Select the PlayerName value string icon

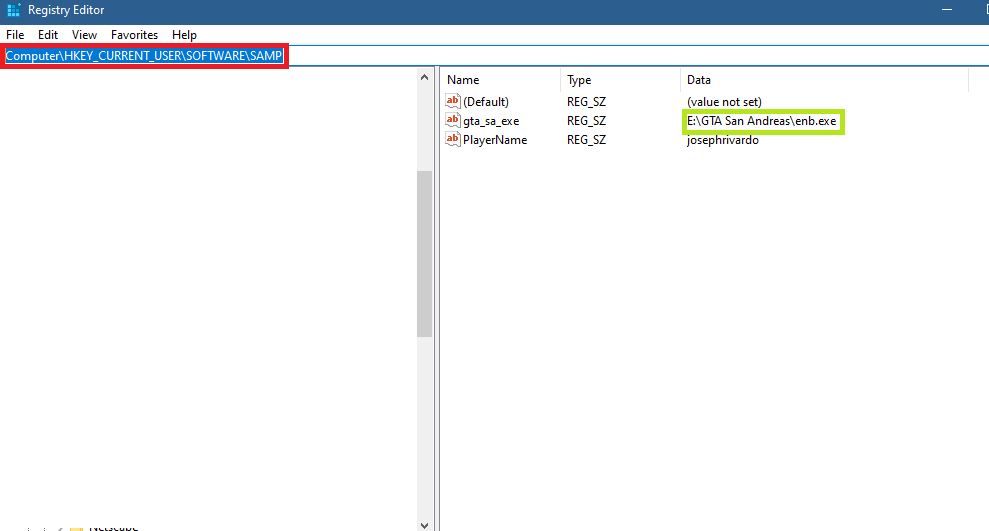(x=453, y=139)
